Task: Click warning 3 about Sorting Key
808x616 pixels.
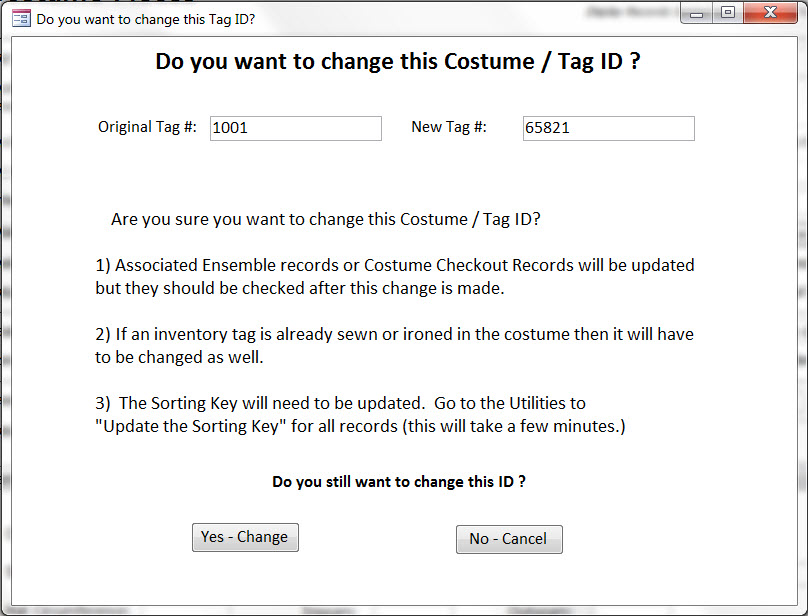Action: [x=360, y=414]
